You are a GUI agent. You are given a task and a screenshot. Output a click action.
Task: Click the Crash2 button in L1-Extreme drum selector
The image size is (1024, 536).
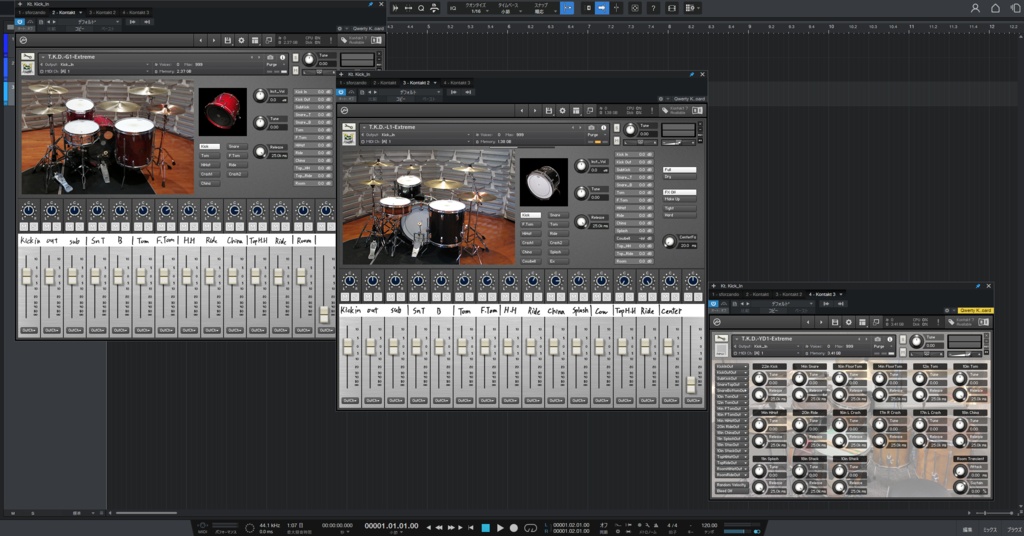[x=558, y=242]
